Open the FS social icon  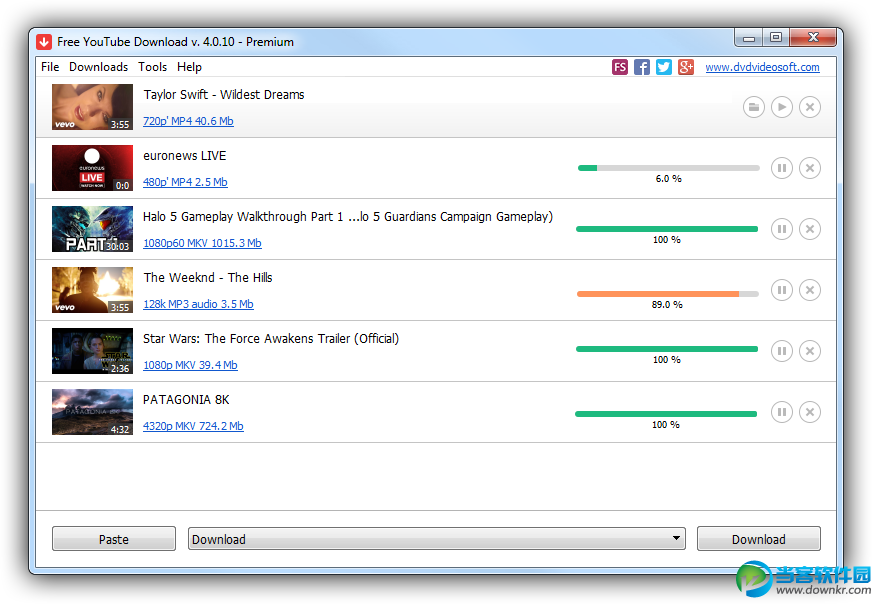pyautogui.click(x=620, y=67)
